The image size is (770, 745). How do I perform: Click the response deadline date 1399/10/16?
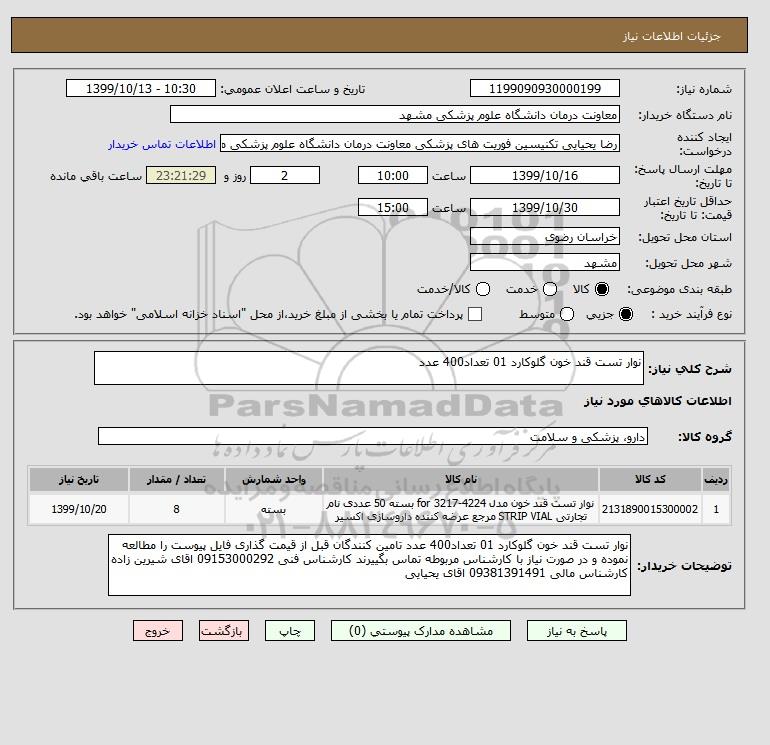tap(545, 175)
